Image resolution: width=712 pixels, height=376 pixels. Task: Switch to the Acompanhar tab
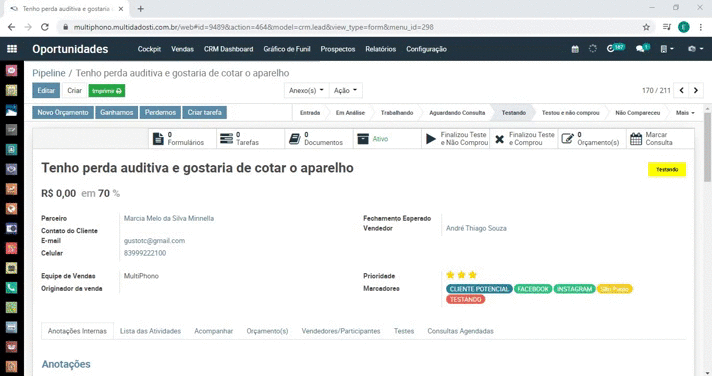click(213, 331)
